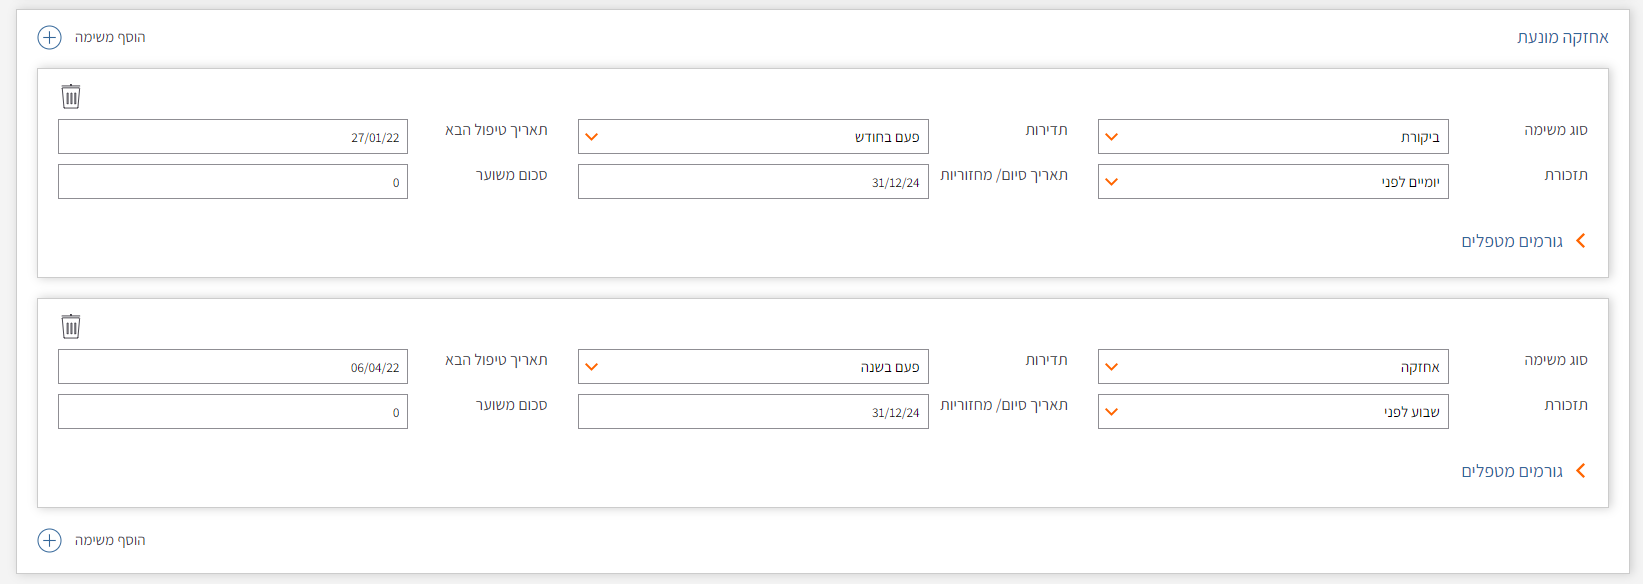Open reminder dropdown showing שבוע לפני

(1272, 412)
